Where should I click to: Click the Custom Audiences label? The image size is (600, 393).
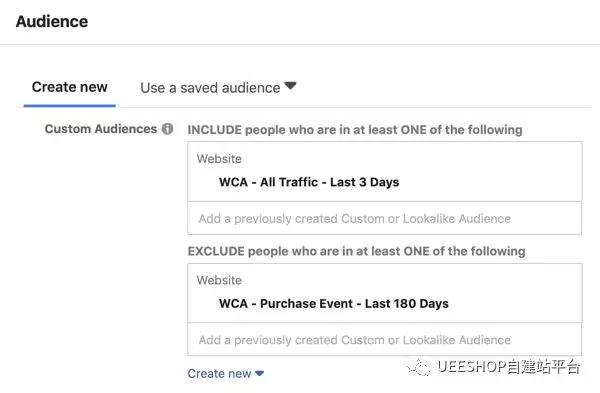[x=101, y=129]
